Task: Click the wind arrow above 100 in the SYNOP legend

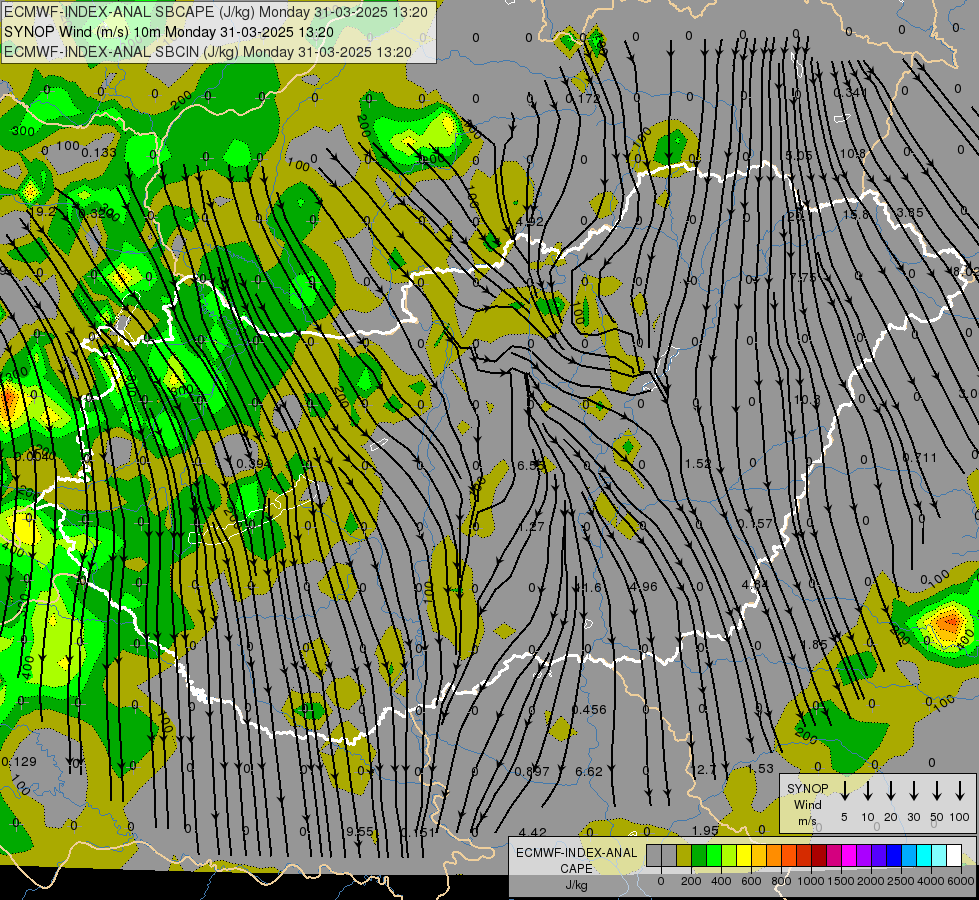Action: [x=960, y=790]
